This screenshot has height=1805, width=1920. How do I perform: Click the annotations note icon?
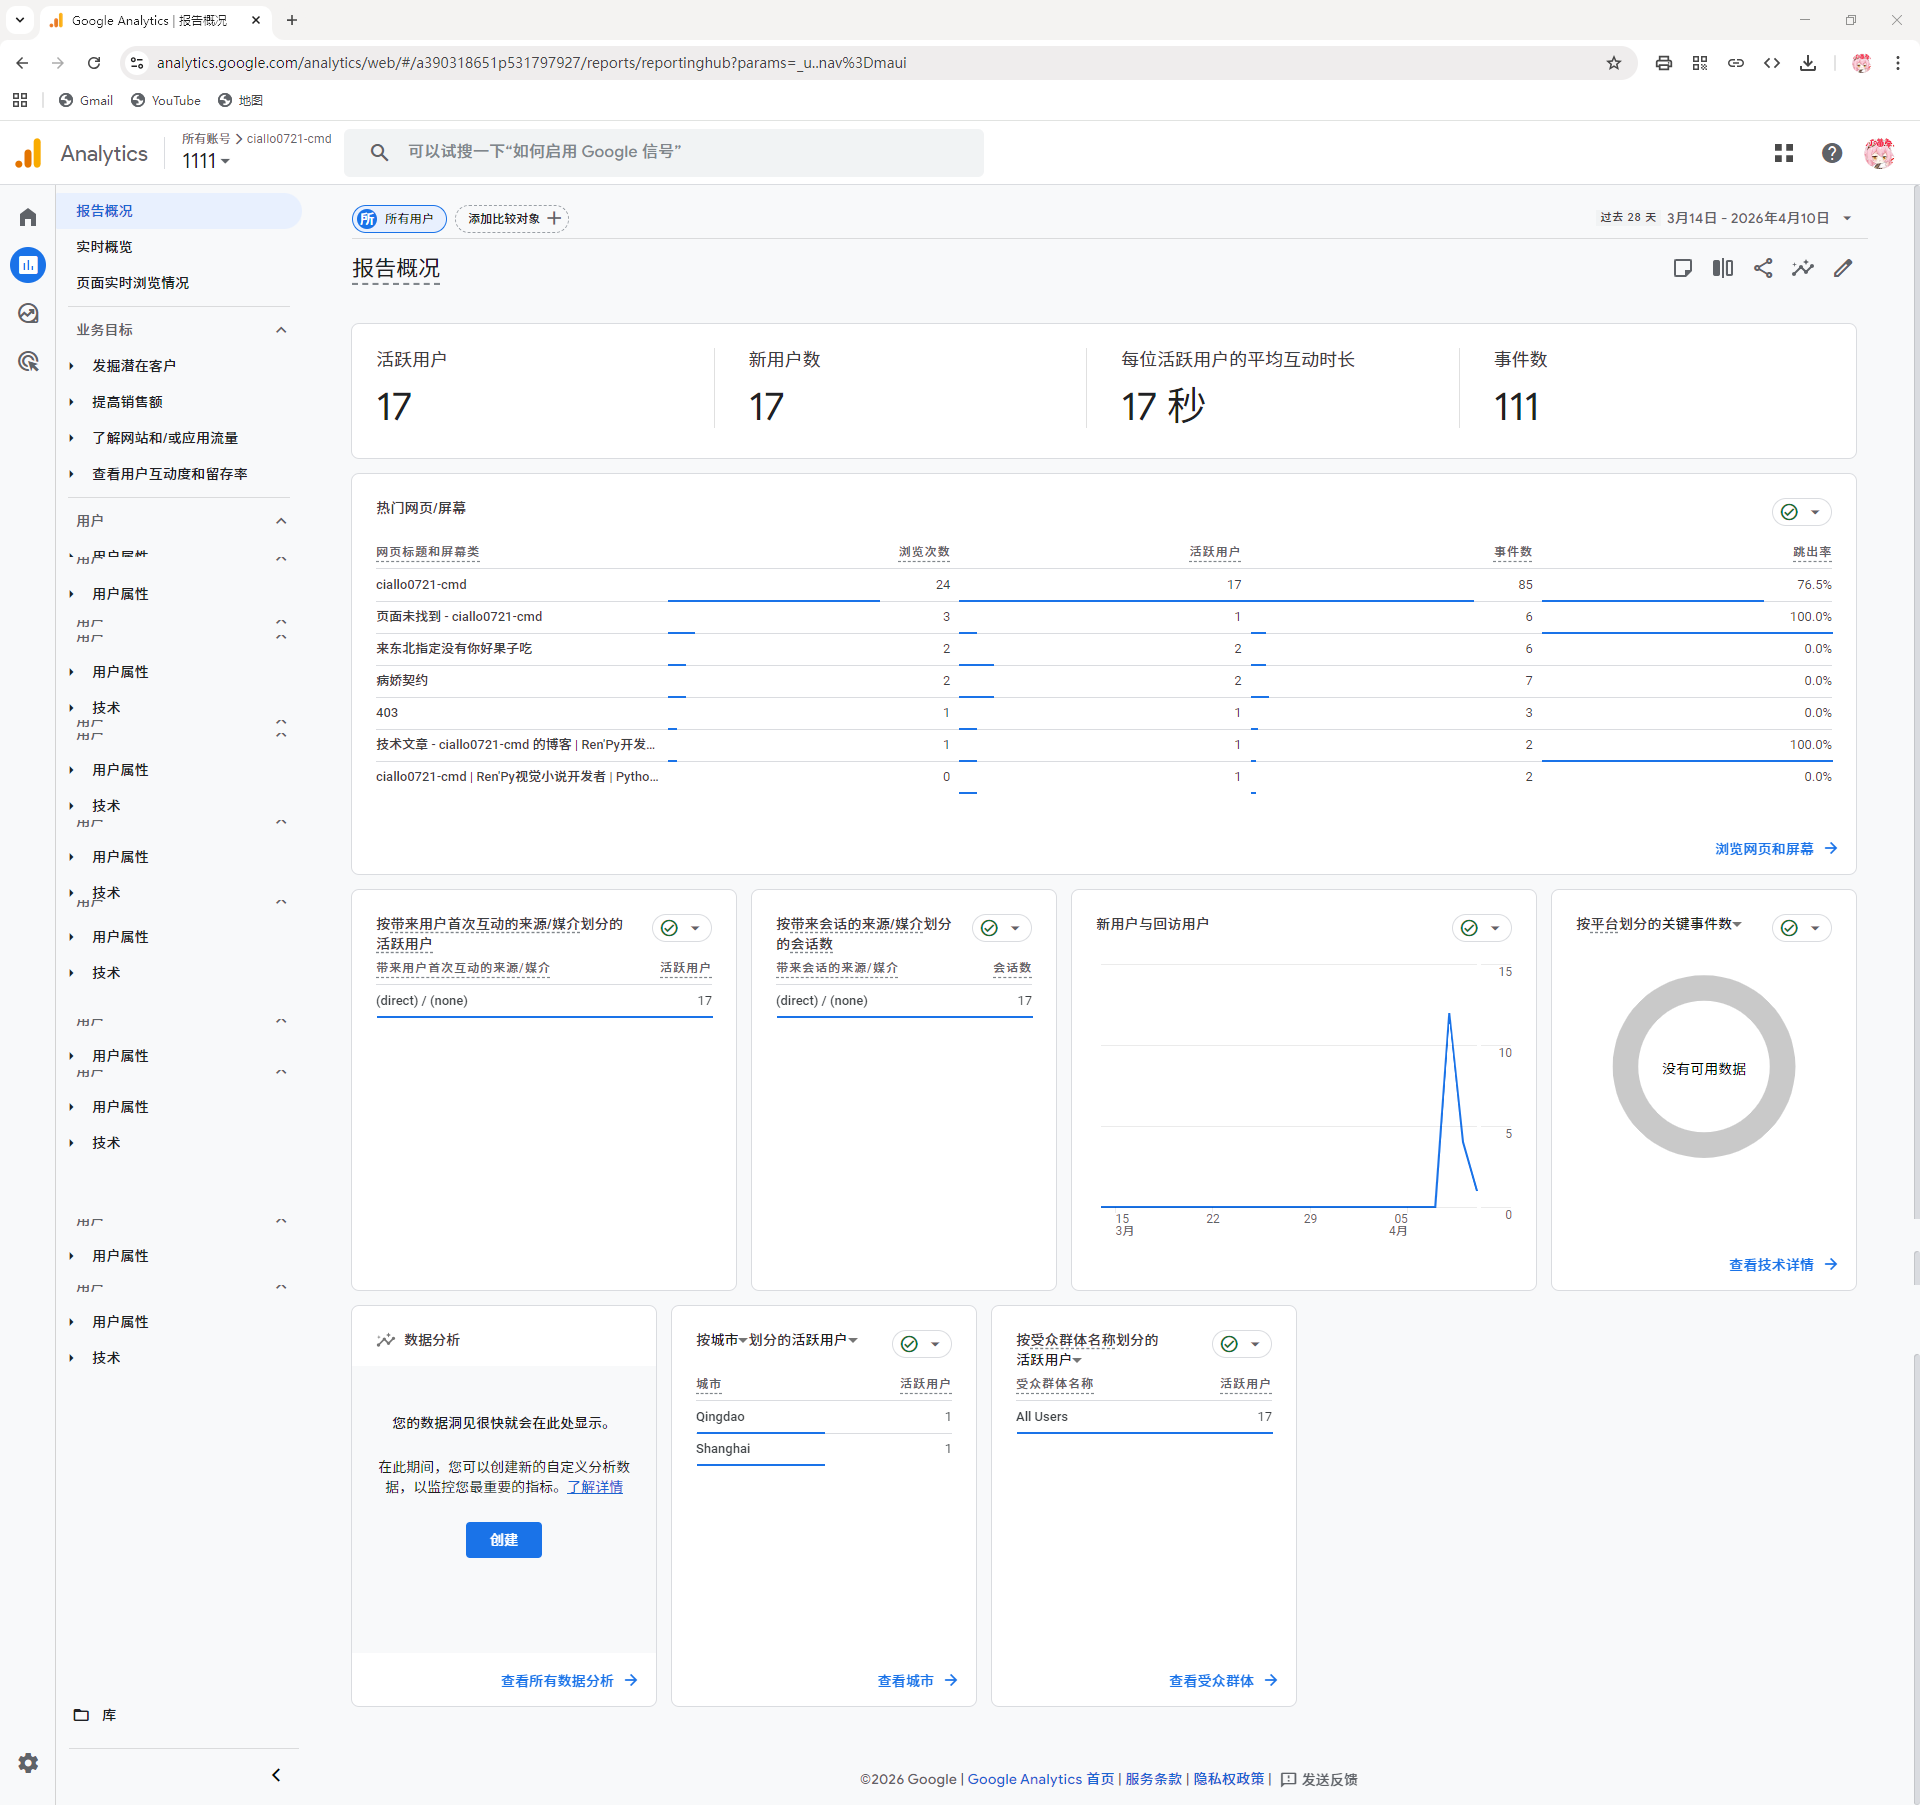click(x=1683, y=268)
